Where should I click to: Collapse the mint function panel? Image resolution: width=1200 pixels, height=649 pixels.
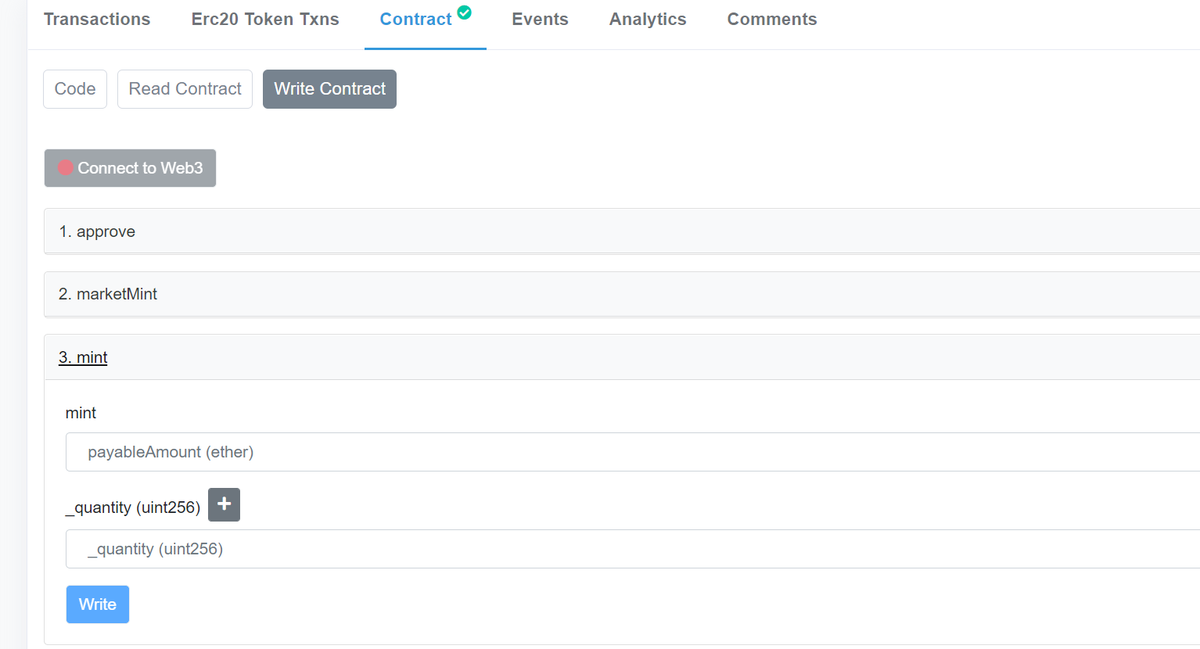83,356
